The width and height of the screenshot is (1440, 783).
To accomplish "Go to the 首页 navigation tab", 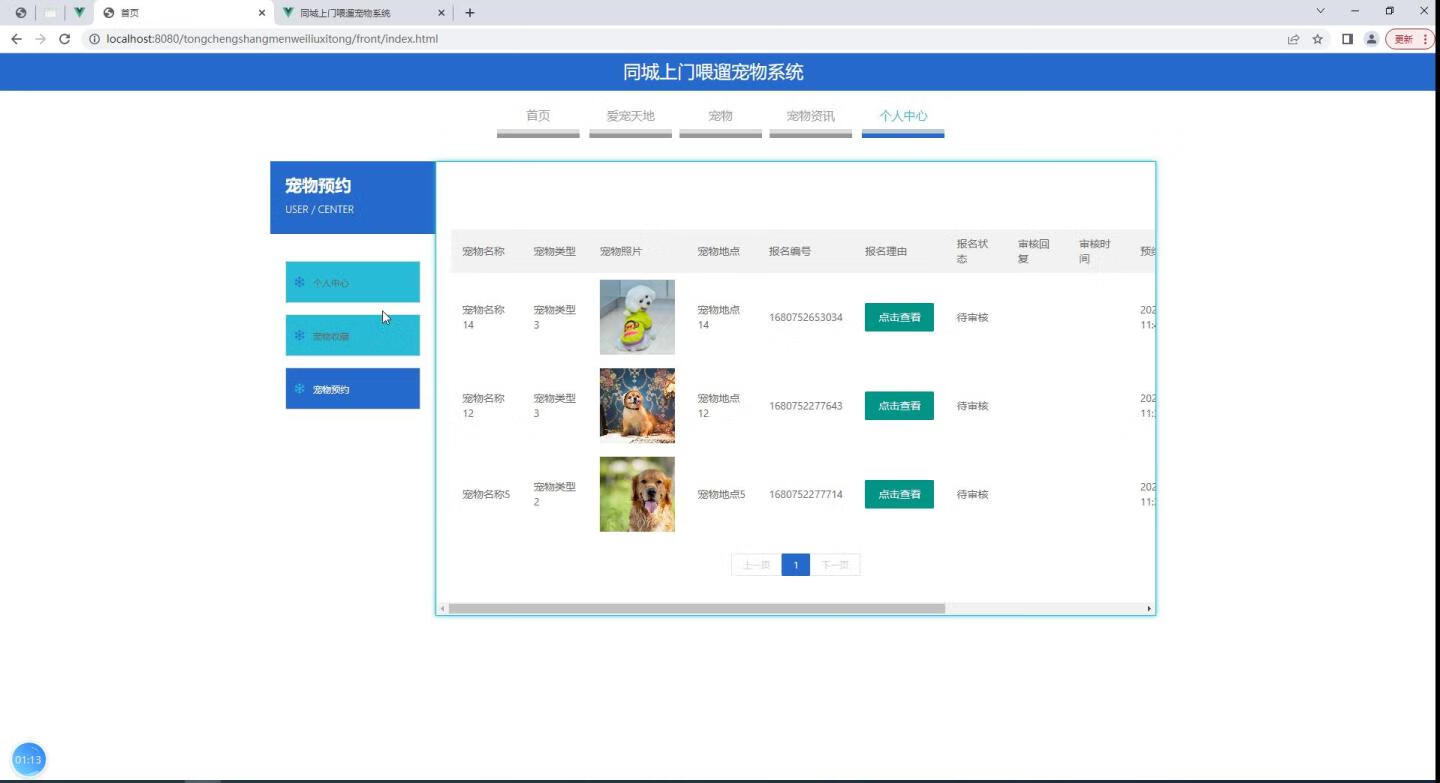I will [x=538, y=116].
